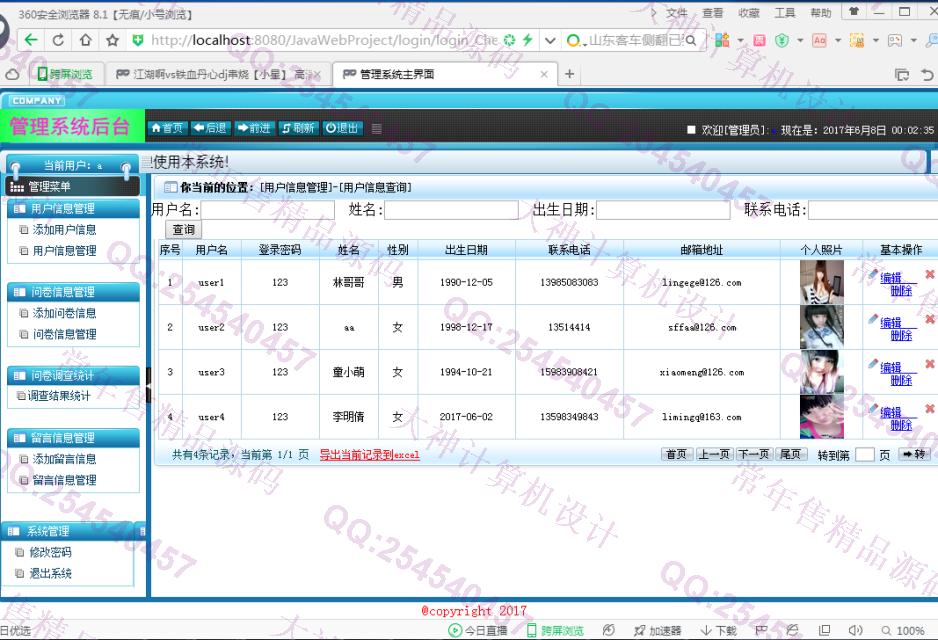Screen dimensions: 938x640
Task: Click the 上一页 pagination button
Action: coord(714,454)
